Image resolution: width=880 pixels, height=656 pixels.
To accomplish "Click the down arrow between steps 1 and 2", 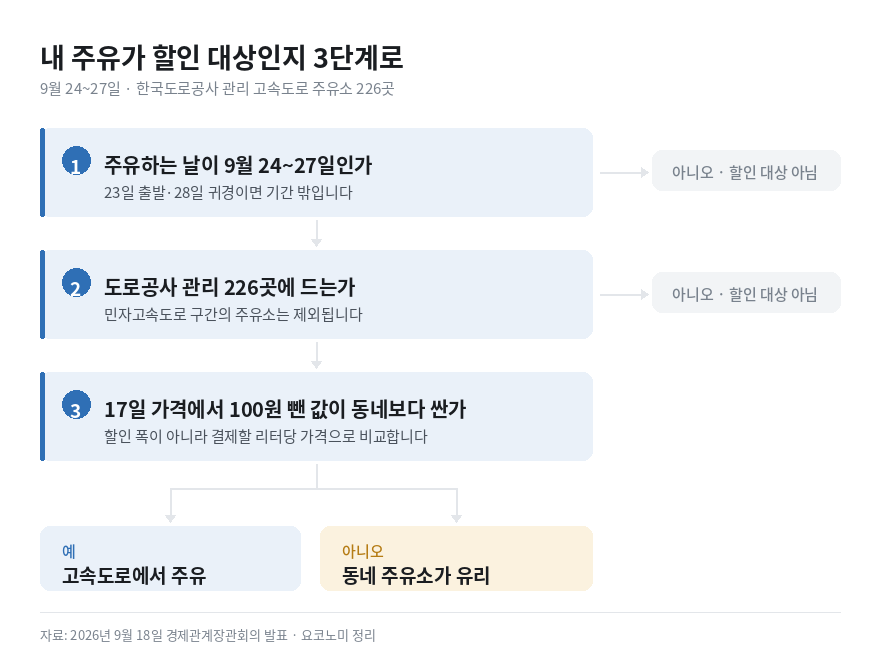I will (x=317, y=233).
